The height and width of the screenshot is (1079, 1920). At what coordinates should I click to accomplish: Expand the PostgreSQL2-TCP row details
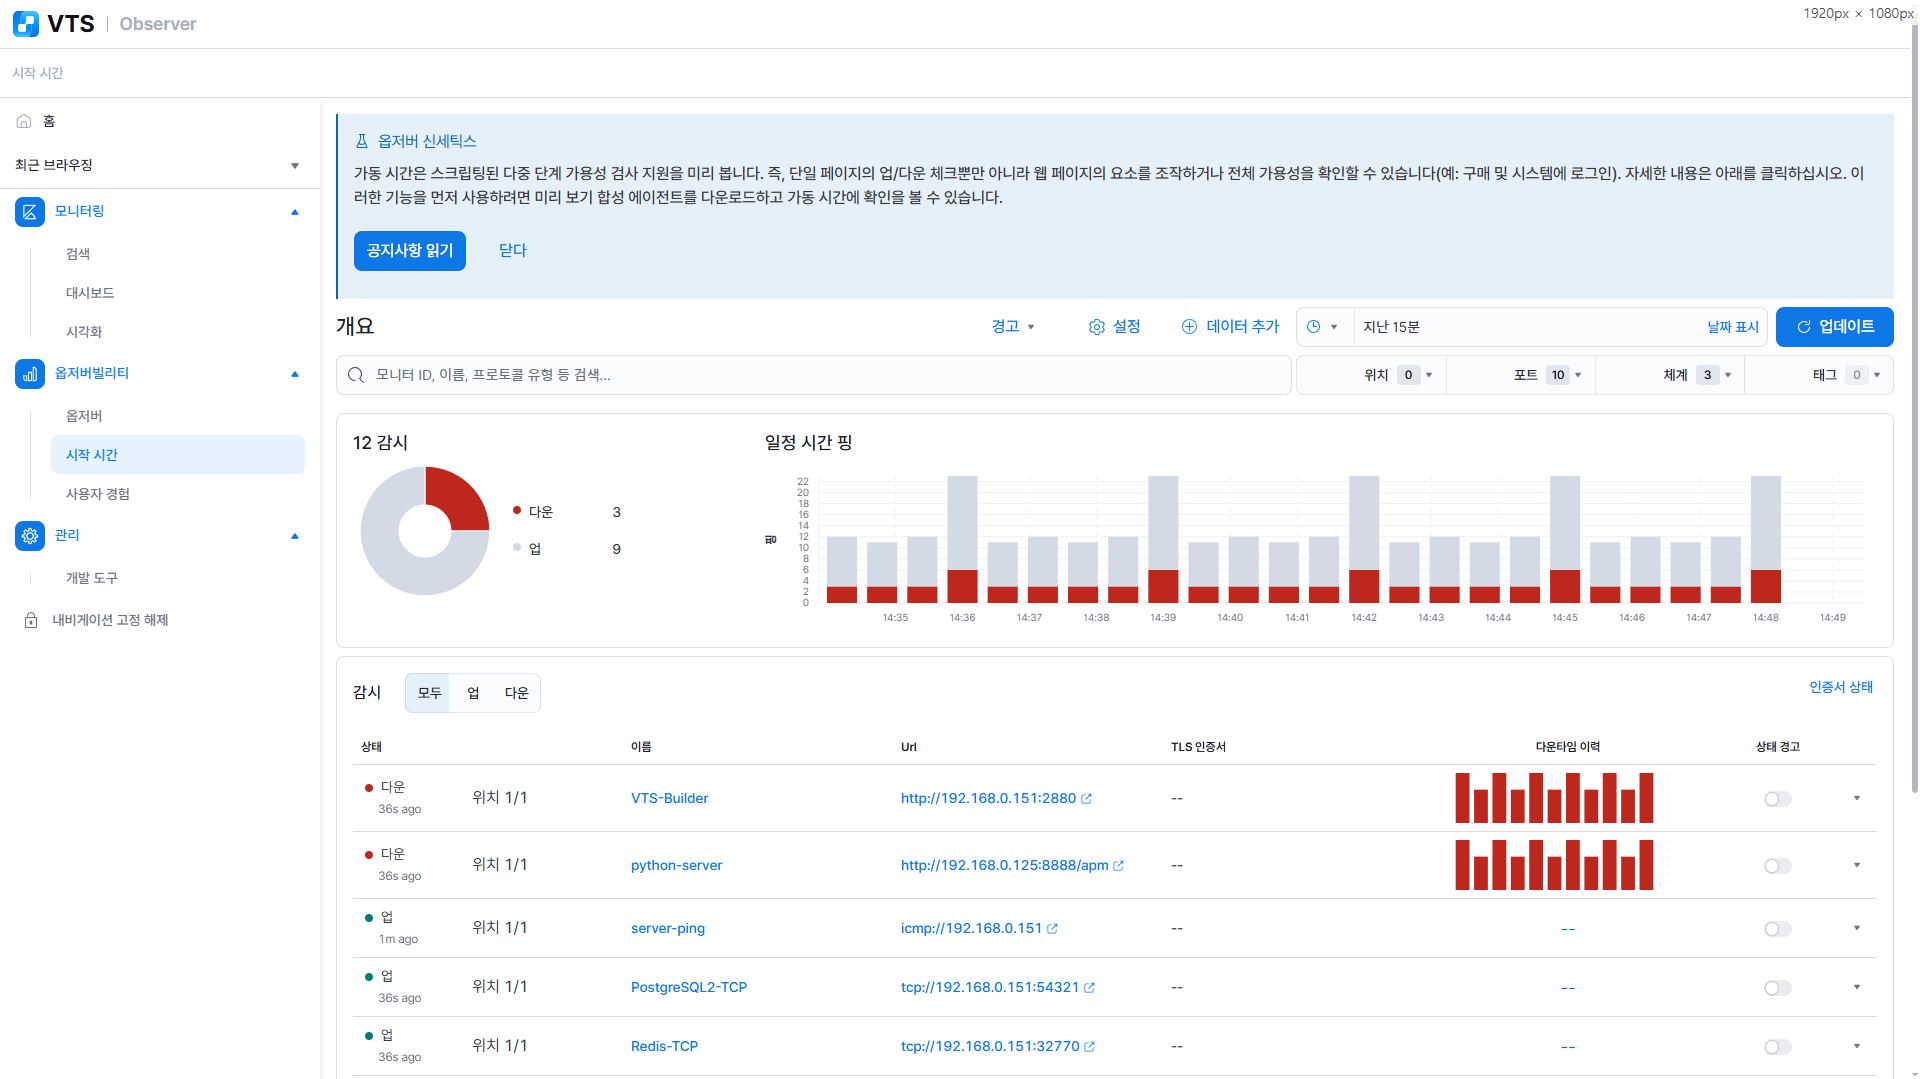click(1857, 987)
